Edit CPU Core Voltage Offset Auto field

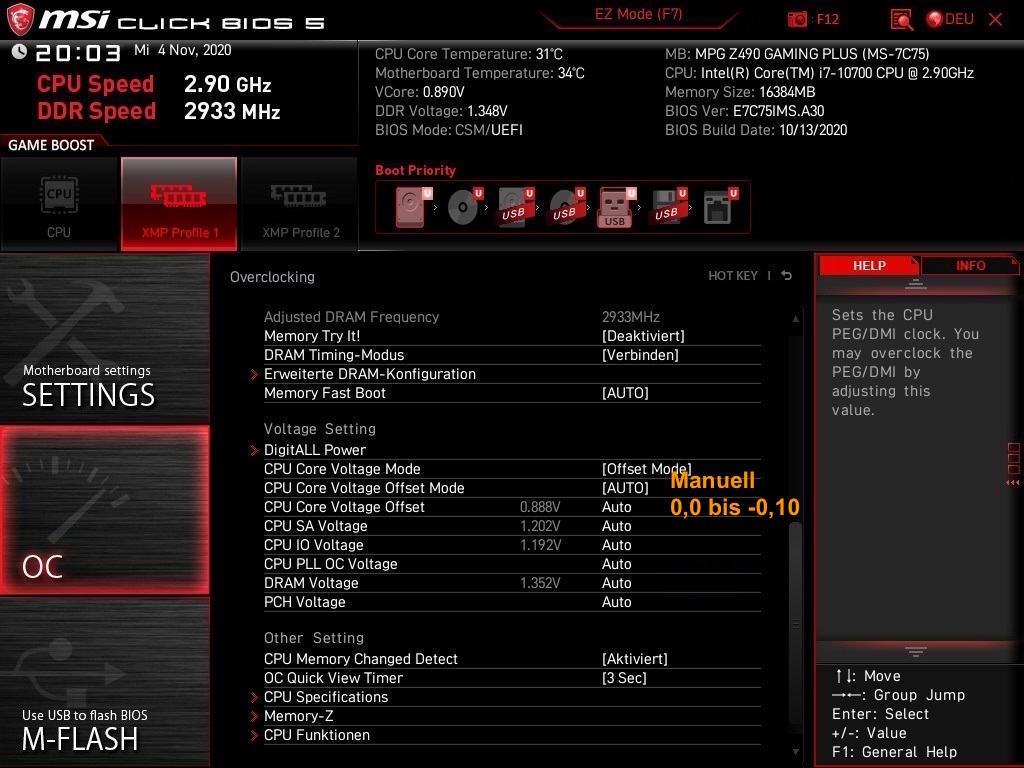pos(616,507)
